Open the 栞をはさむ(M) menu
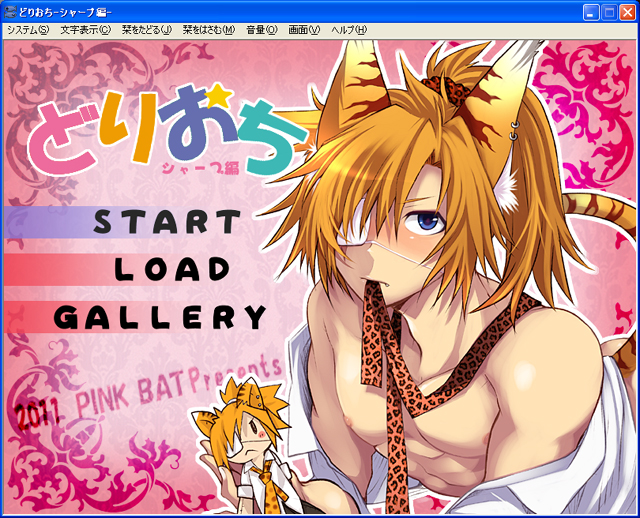The image size is (640, 518). (x=209, y=30)
